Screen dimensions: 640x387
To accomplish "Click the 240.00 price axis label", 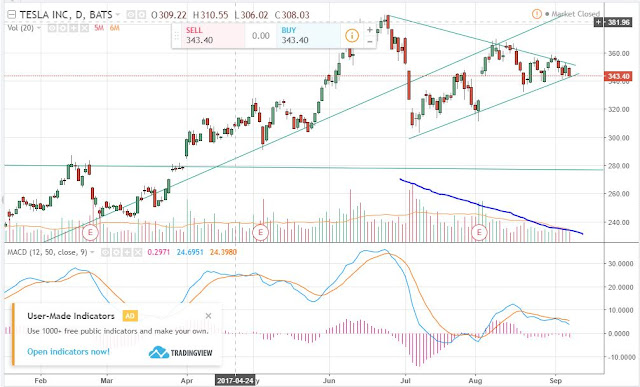I will pyautogui.click(x=619, y=222).
